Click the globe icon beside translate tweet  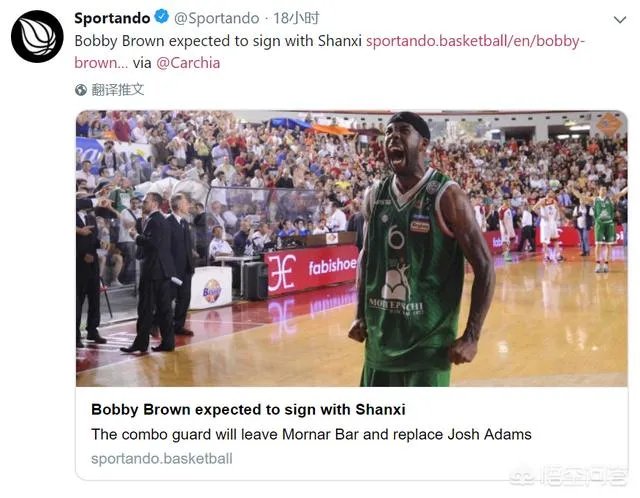(81, 90)
